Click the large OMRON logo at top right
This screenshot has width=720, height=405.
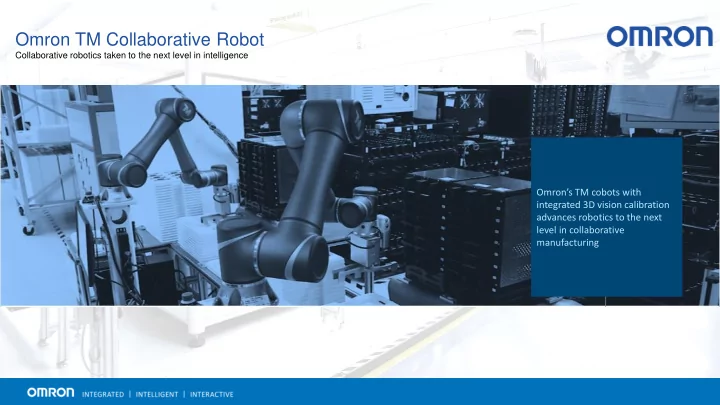[659, 36]
